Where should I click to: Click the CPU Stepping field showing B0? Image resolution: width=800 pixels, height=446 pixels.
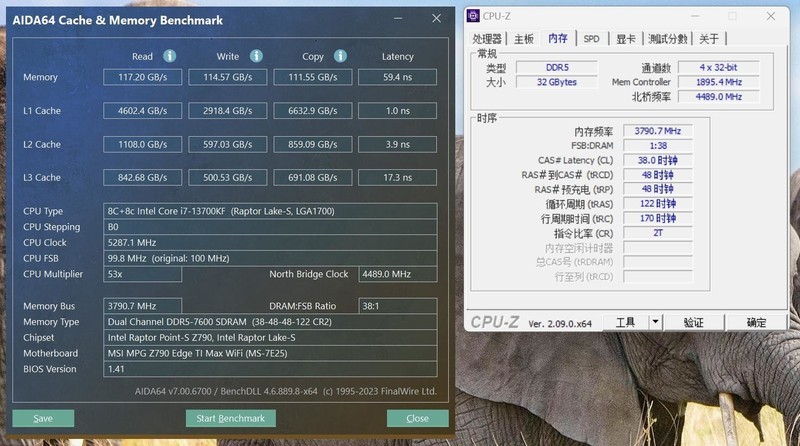click(x=270, y=227)
